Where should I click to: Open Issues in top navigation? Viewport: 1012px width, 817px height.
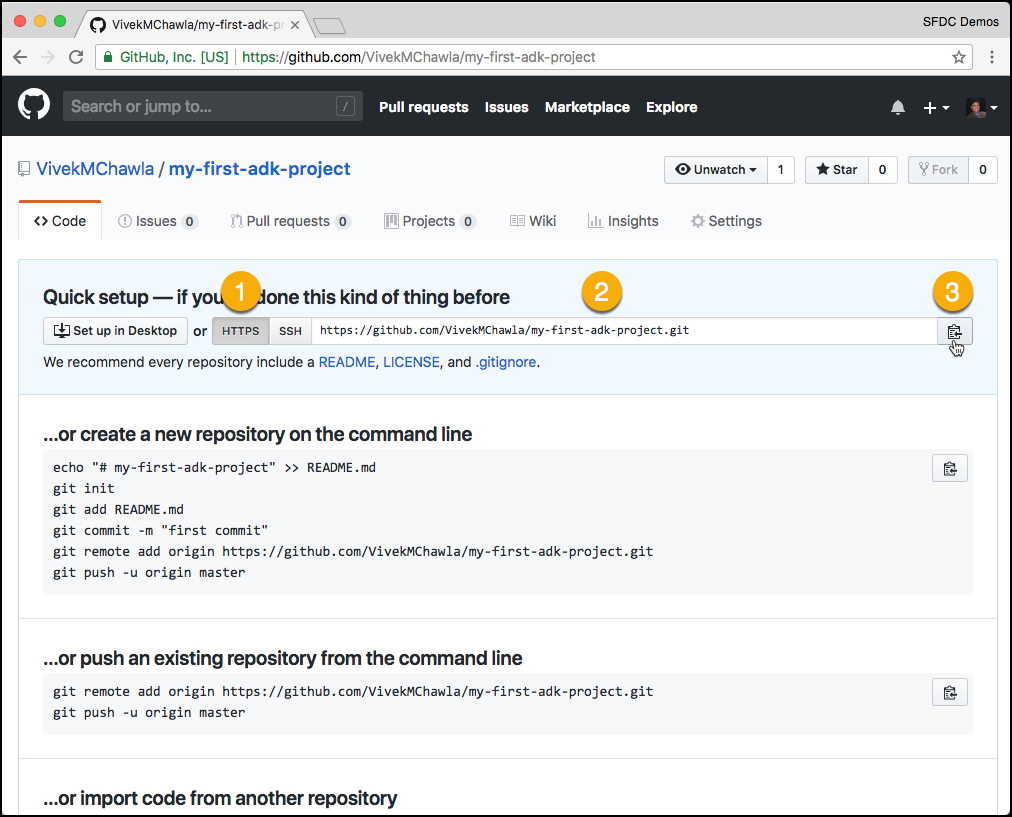tap(507, 107)
